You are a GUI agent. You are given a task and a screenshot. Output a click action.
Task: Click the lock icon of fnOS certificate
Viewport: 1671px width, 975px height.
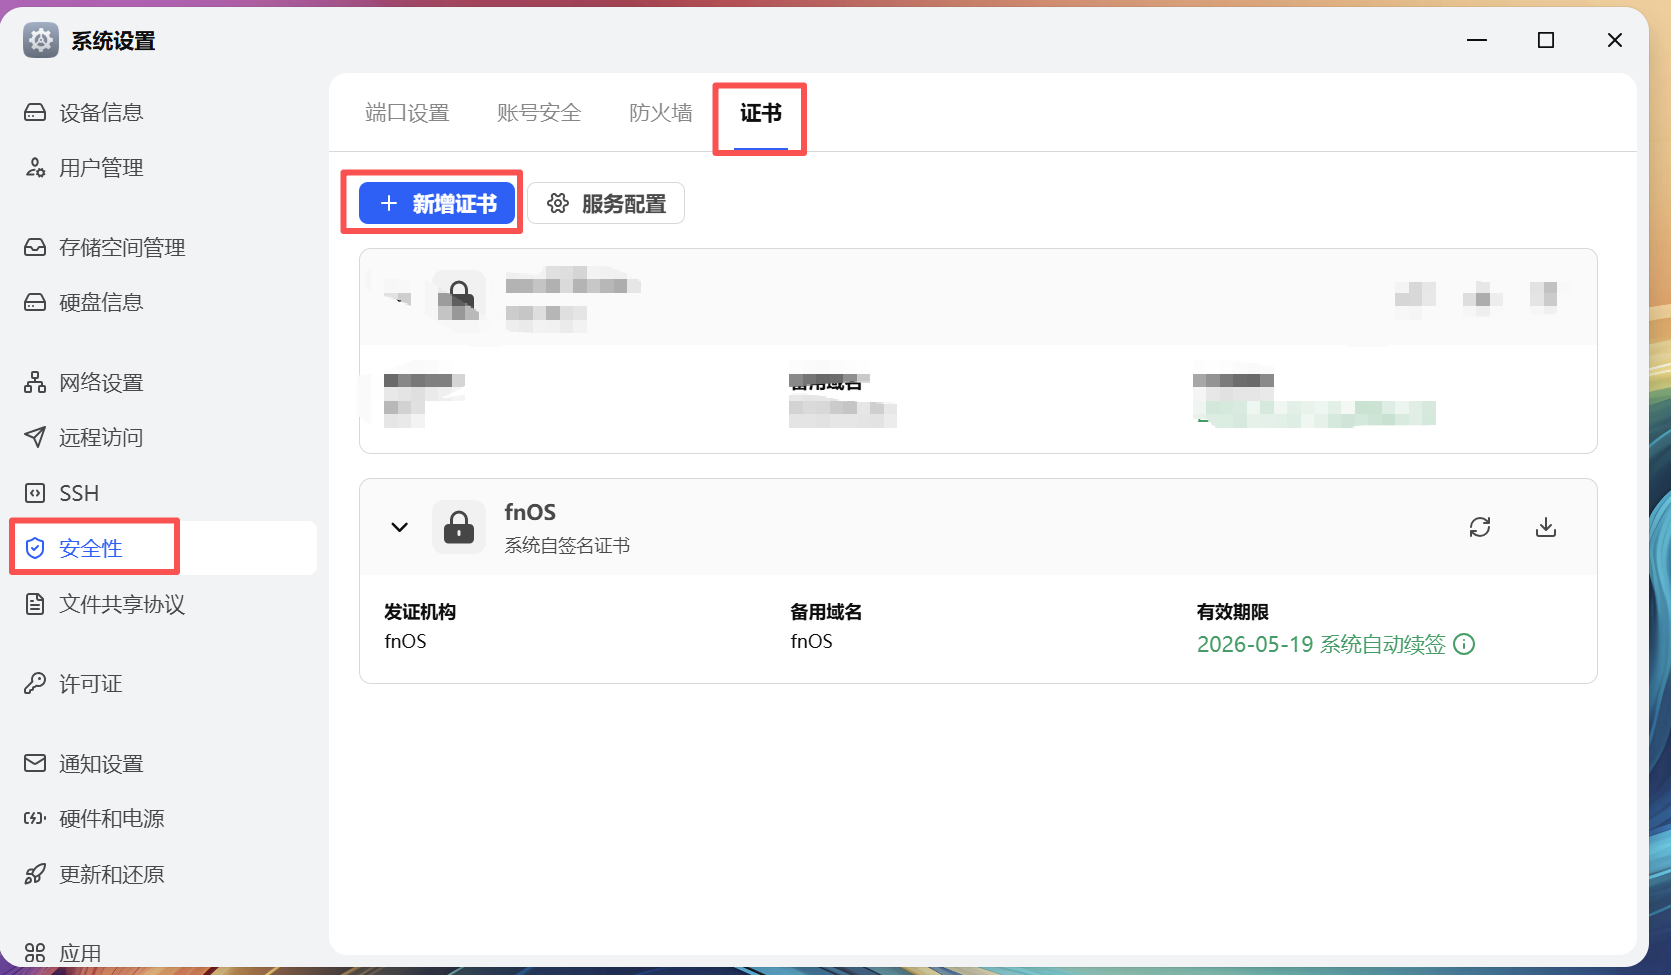(459, 527)
